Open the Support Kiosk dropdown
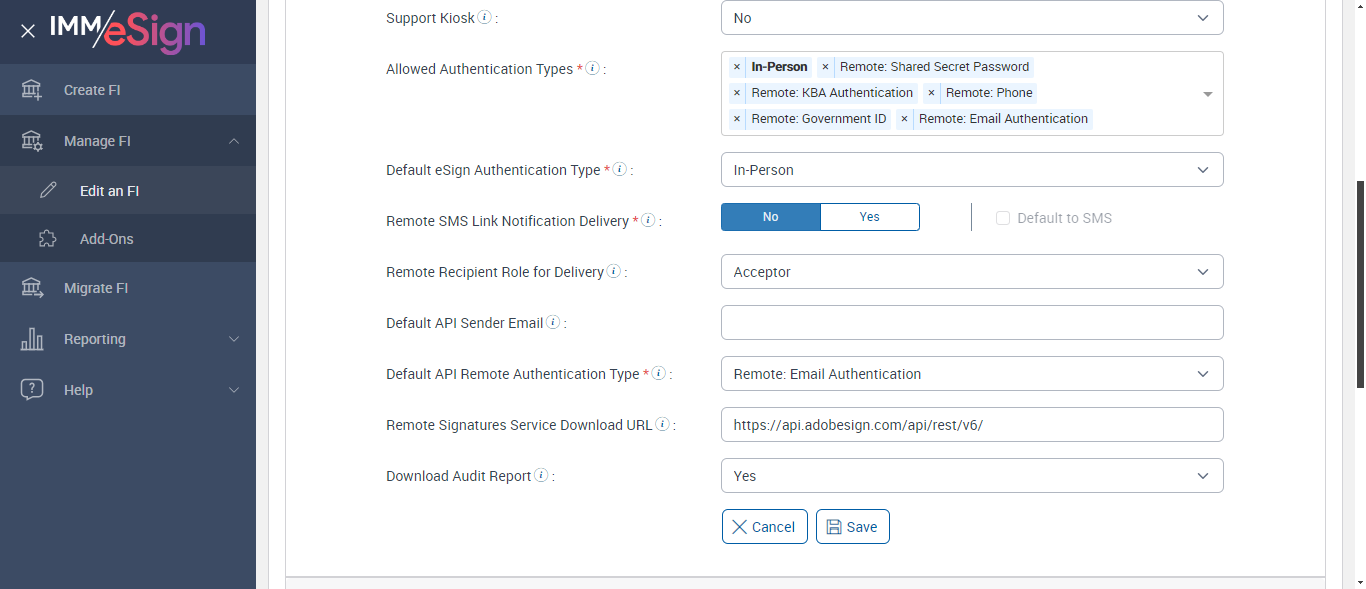This screenshot has height=589, width=1366. (x=971, y=18)
